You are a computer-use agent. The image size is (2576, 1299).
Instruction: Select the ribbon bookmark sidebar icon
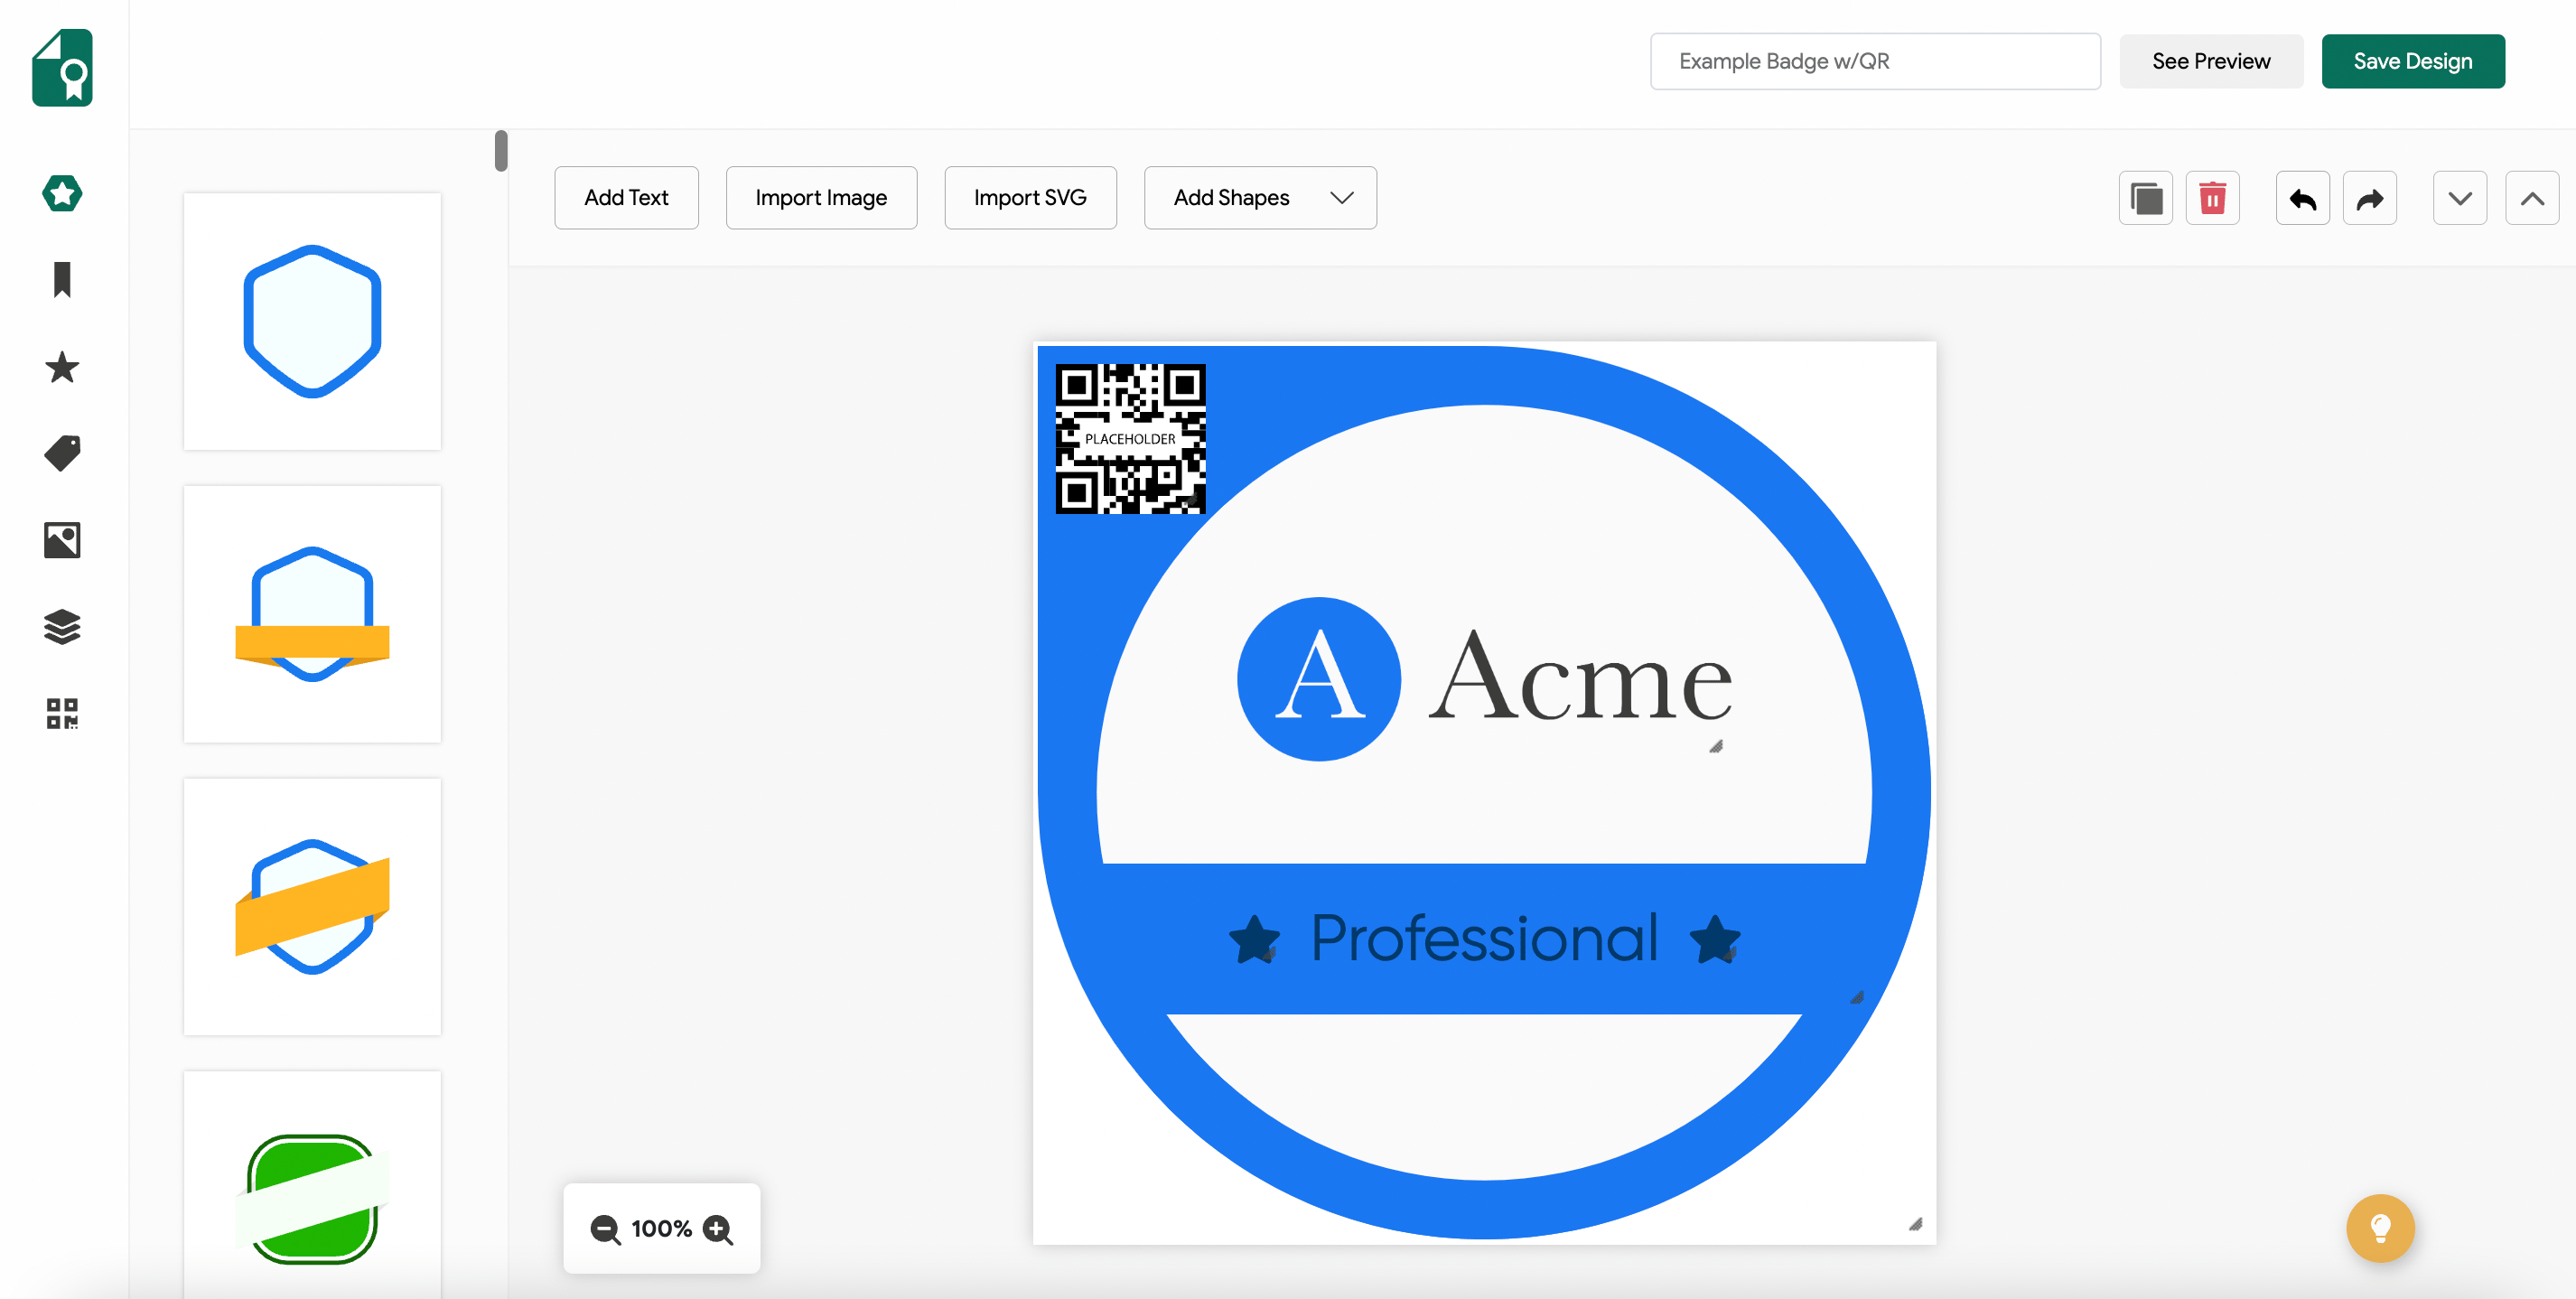(62, 280)
